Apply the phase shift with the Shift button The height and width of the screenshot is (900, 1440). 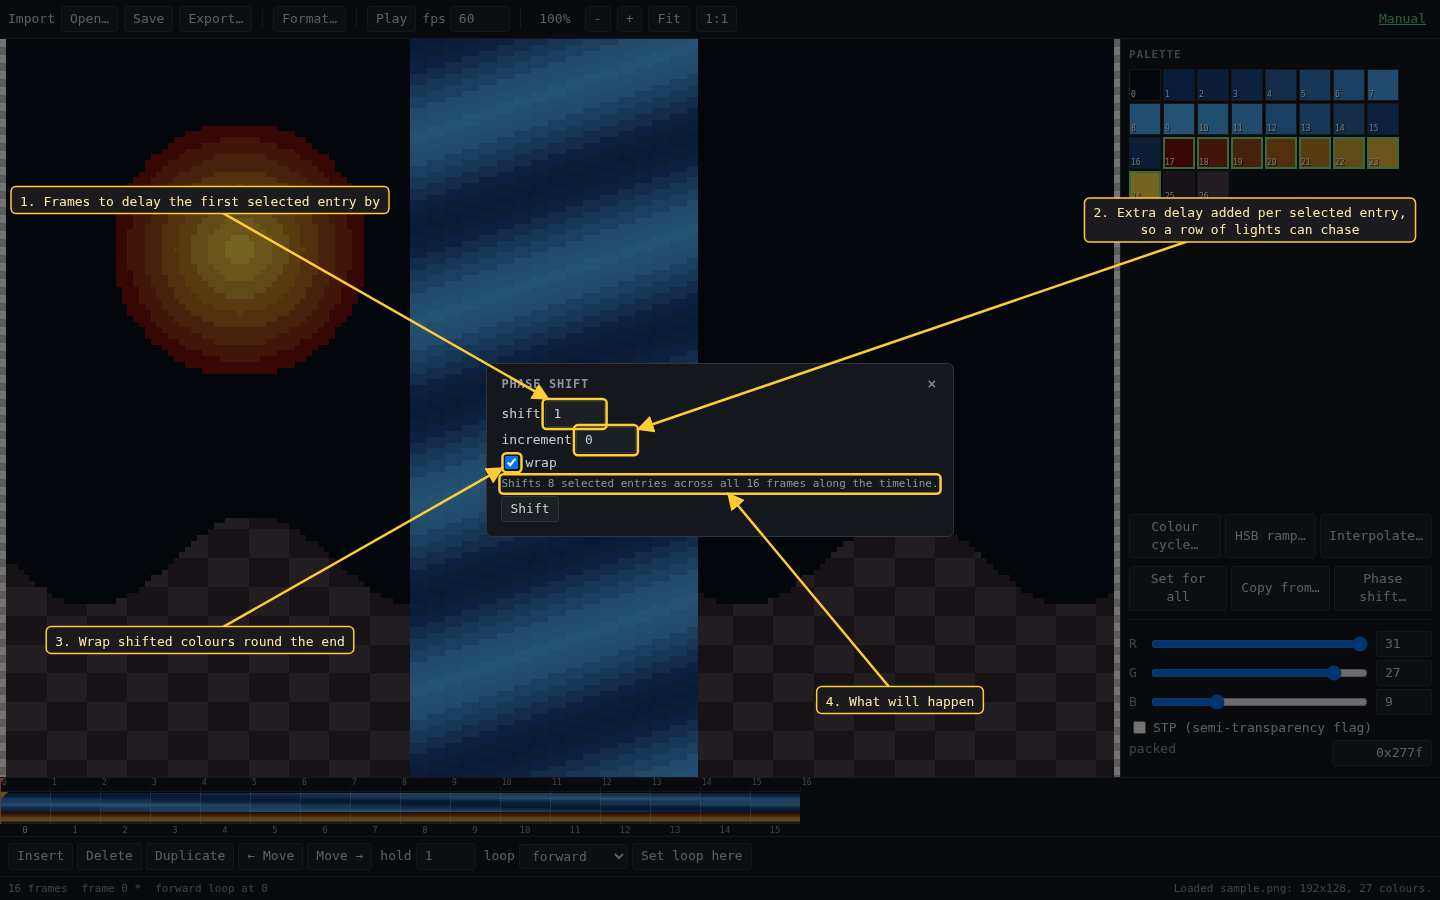point(530,509)
